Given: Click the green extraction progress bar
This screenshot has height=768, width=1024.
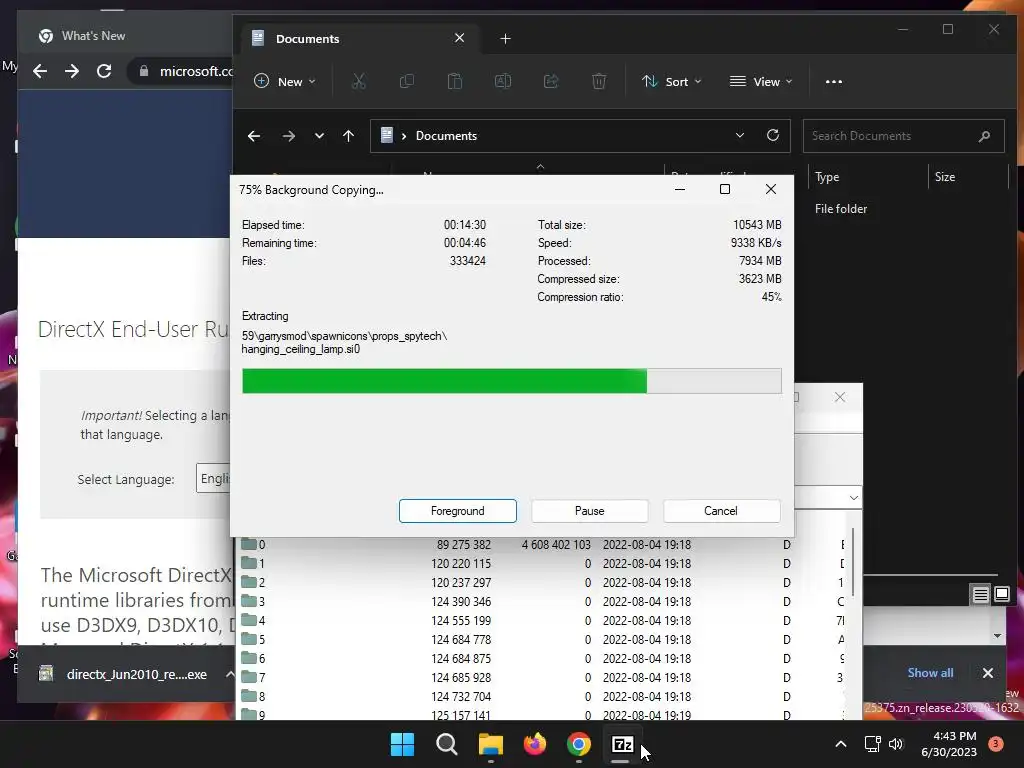Looking at the screenshot, I should pos(511,381).
